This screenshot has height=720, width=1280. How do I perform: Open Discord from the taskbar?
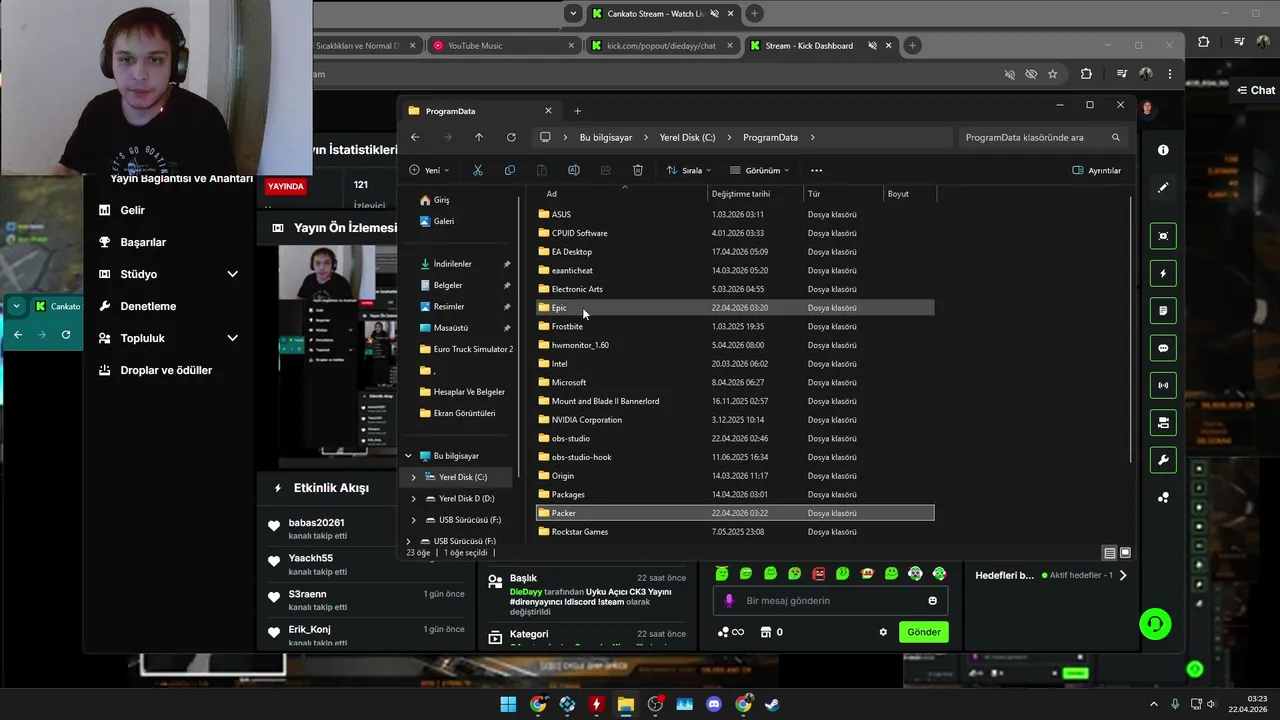pyautogui.click(x=714, y=704)
